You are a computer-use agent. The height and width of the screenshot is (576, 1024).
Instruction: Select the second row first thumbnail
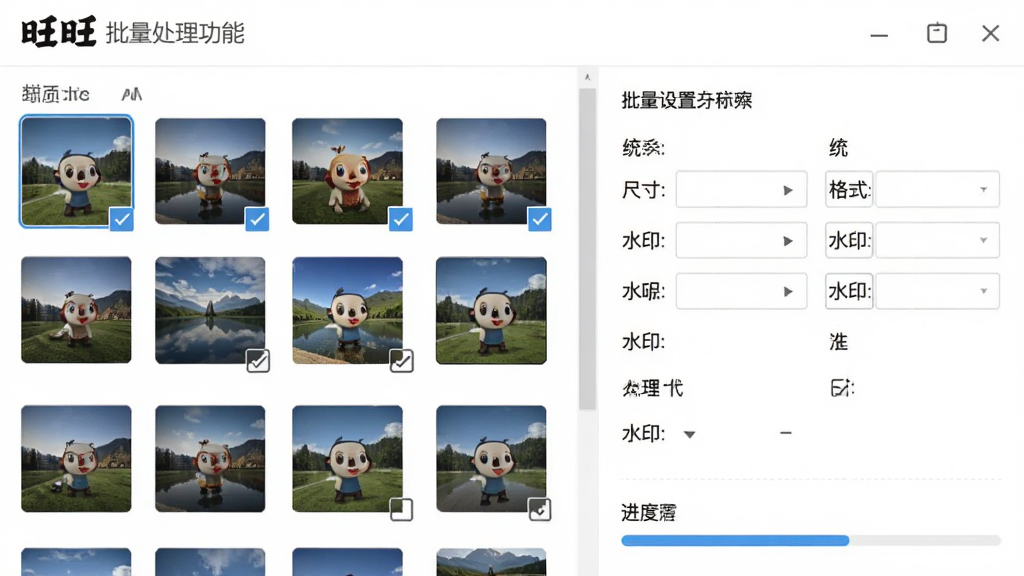point(76,310)
